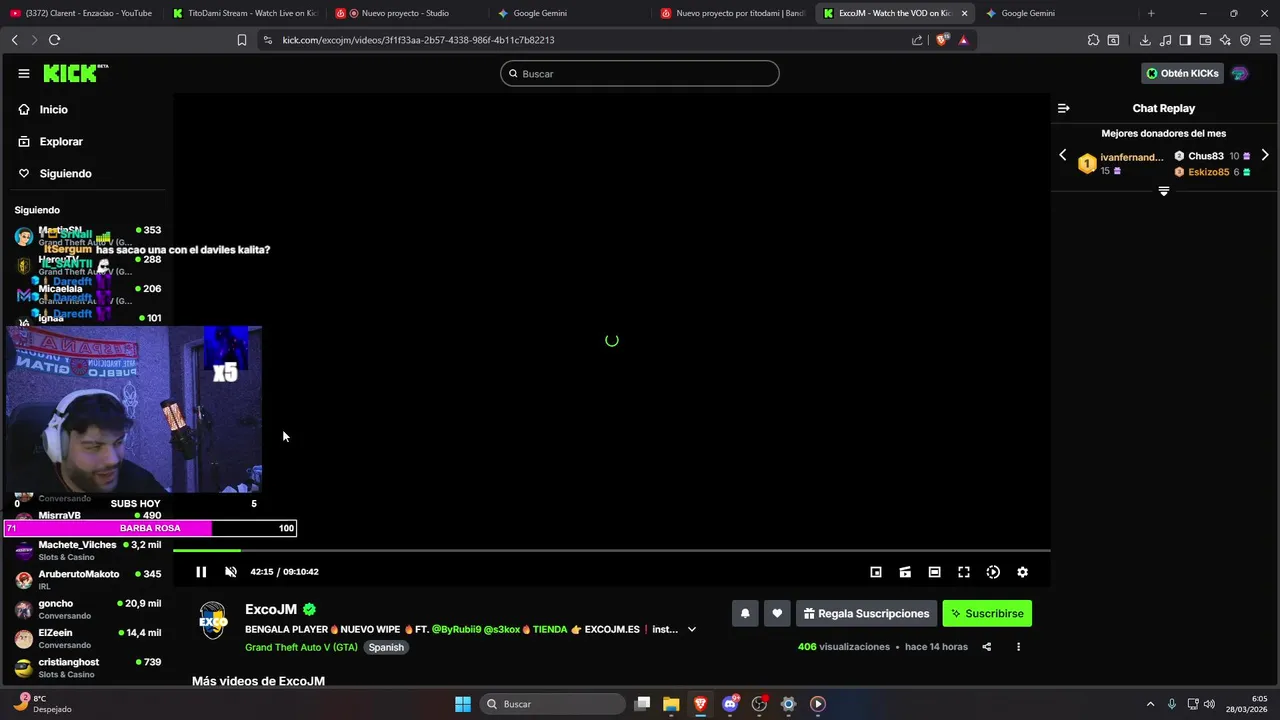This screenshot has height=720, width=1280.
Task: Open the Brave Shields lion icon
Action: click(x=944, y=40)
